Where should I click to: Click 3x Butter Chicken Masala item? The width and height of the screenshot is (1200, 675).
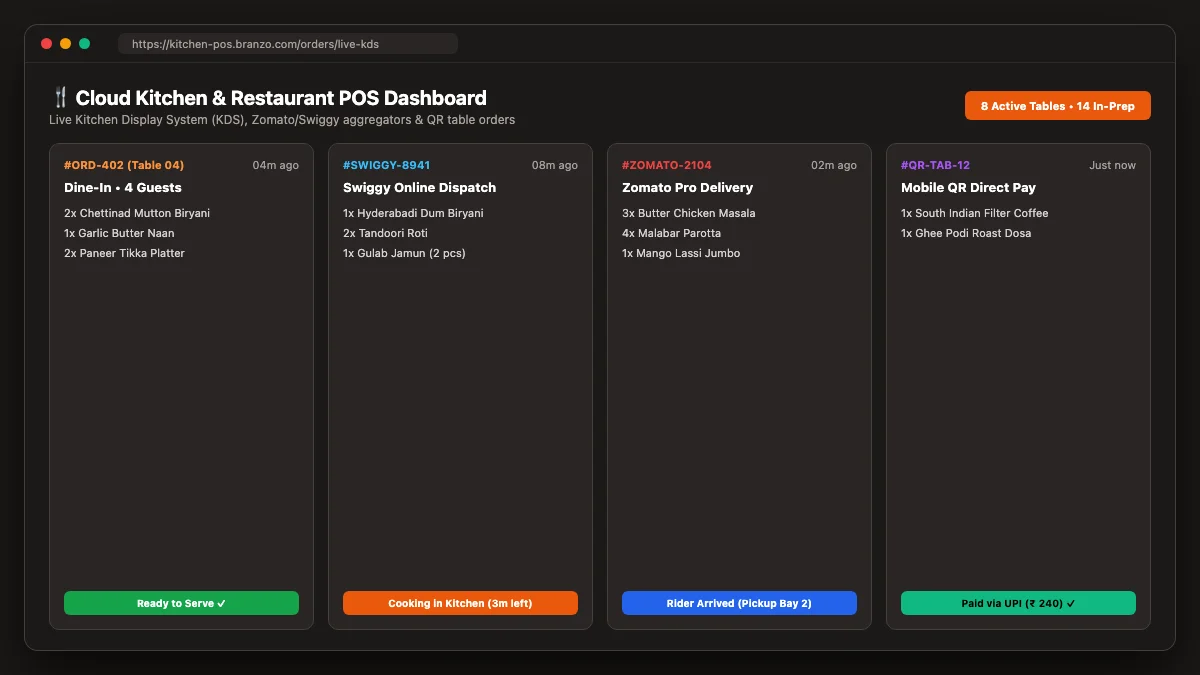coord(689,213)
